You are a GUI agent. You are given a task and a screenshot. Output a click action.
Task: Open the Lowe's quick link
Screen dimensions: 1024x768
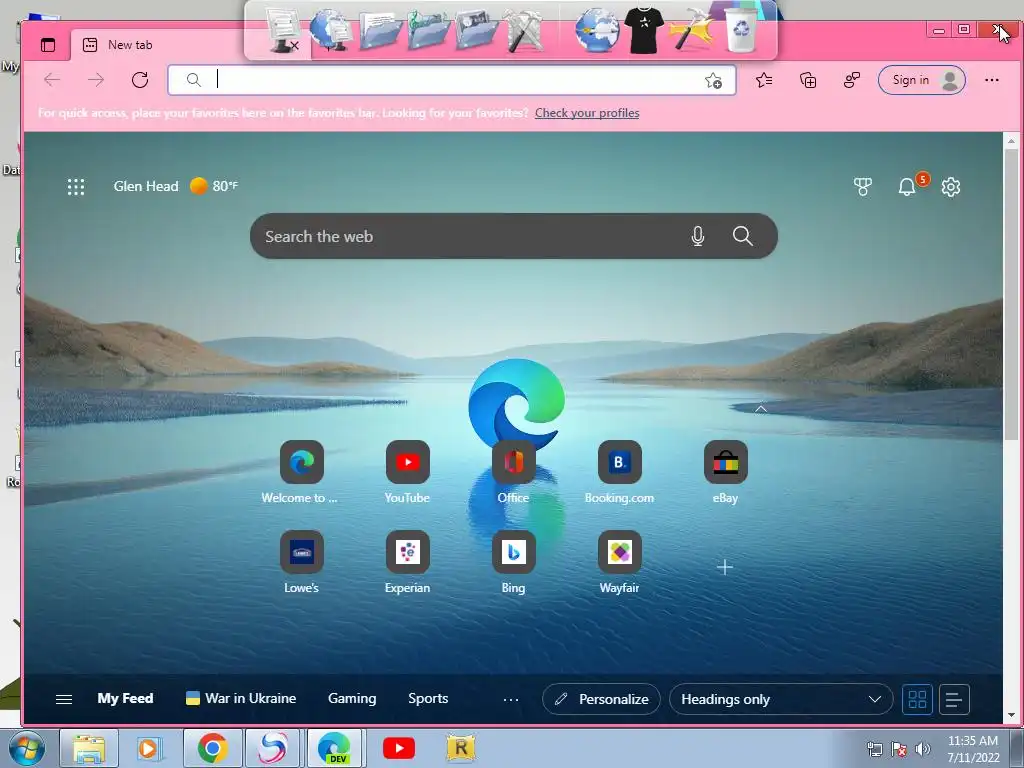point(301,562)
